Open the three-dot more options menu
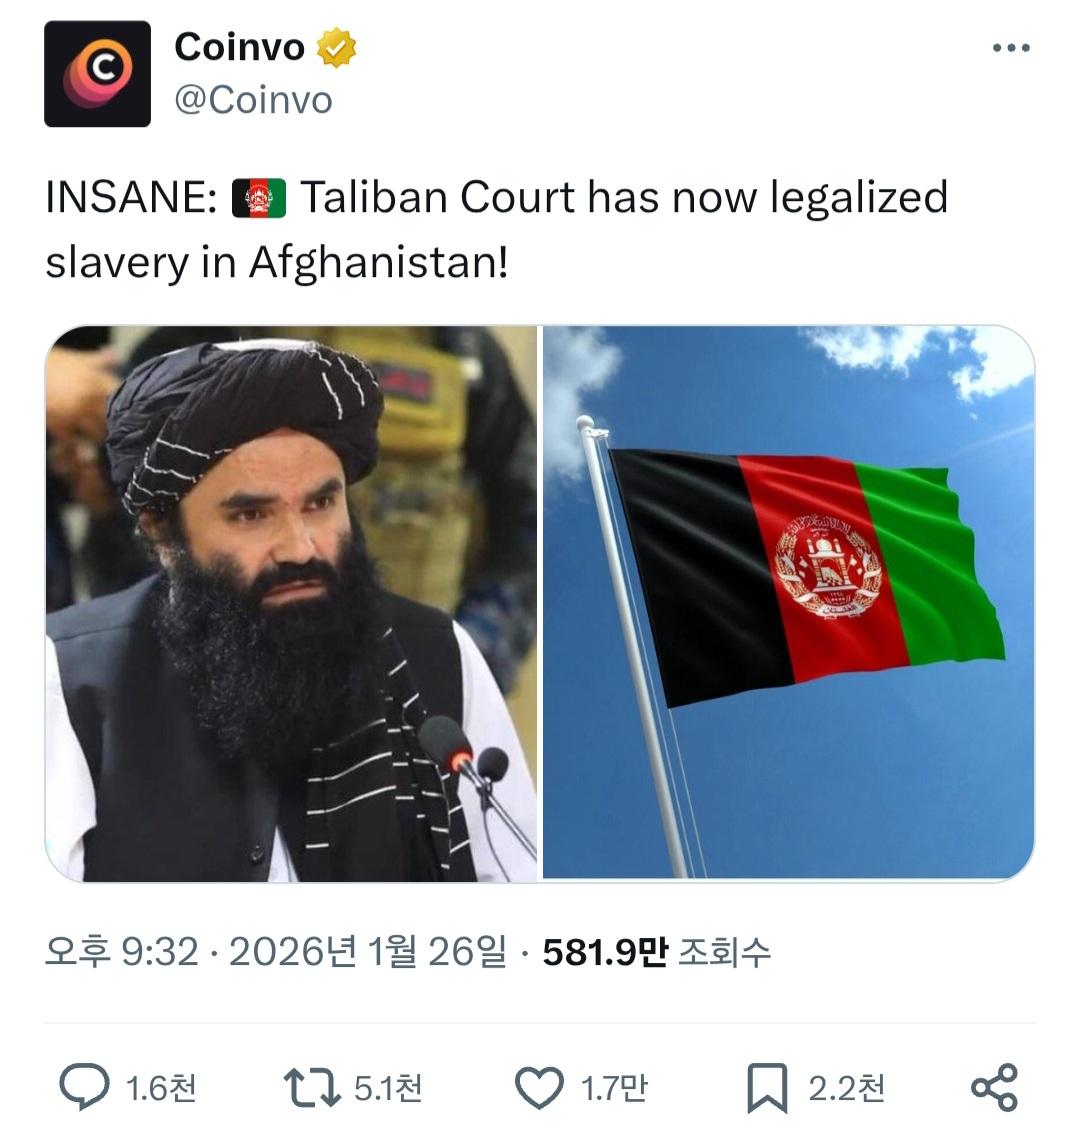The height and width of the screenshot is (1142, 1080). [1011, 48]
